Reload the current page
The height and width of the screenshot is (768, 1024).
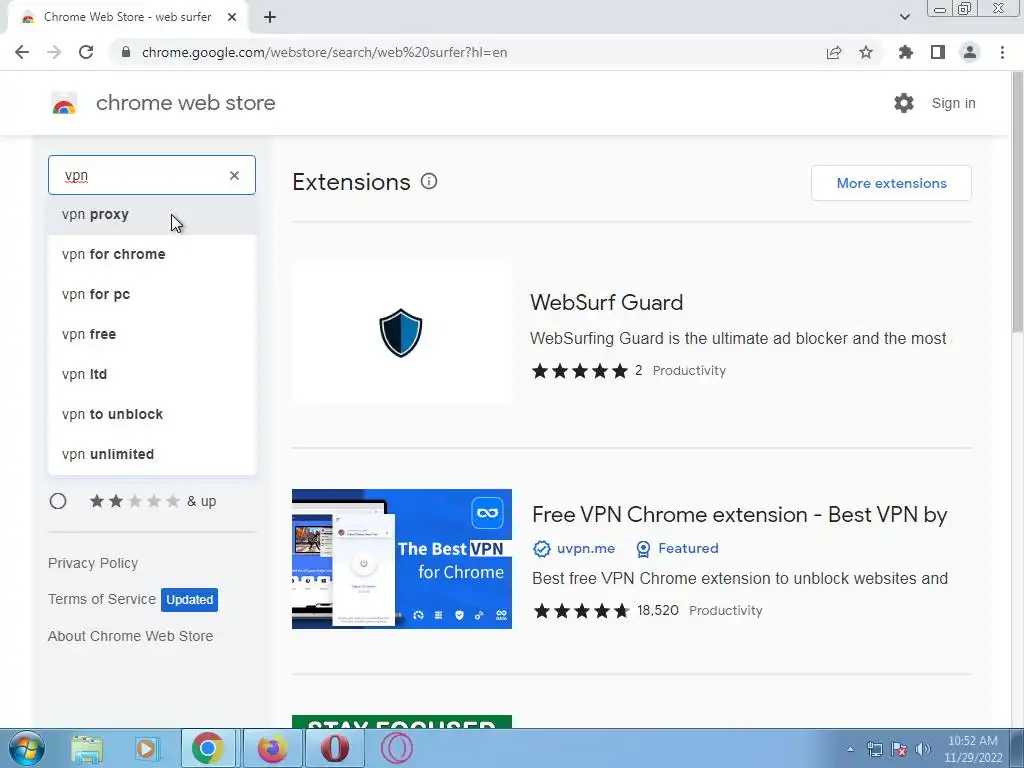86,52
